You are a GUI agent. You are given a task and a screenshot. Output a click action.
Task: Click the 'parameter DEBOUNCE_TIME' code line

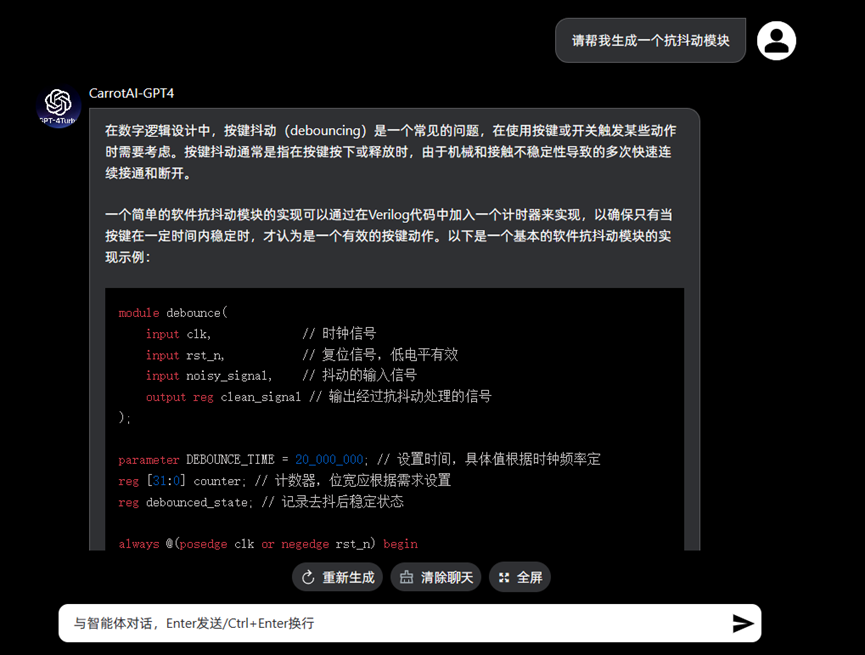(x=359, y=459)
